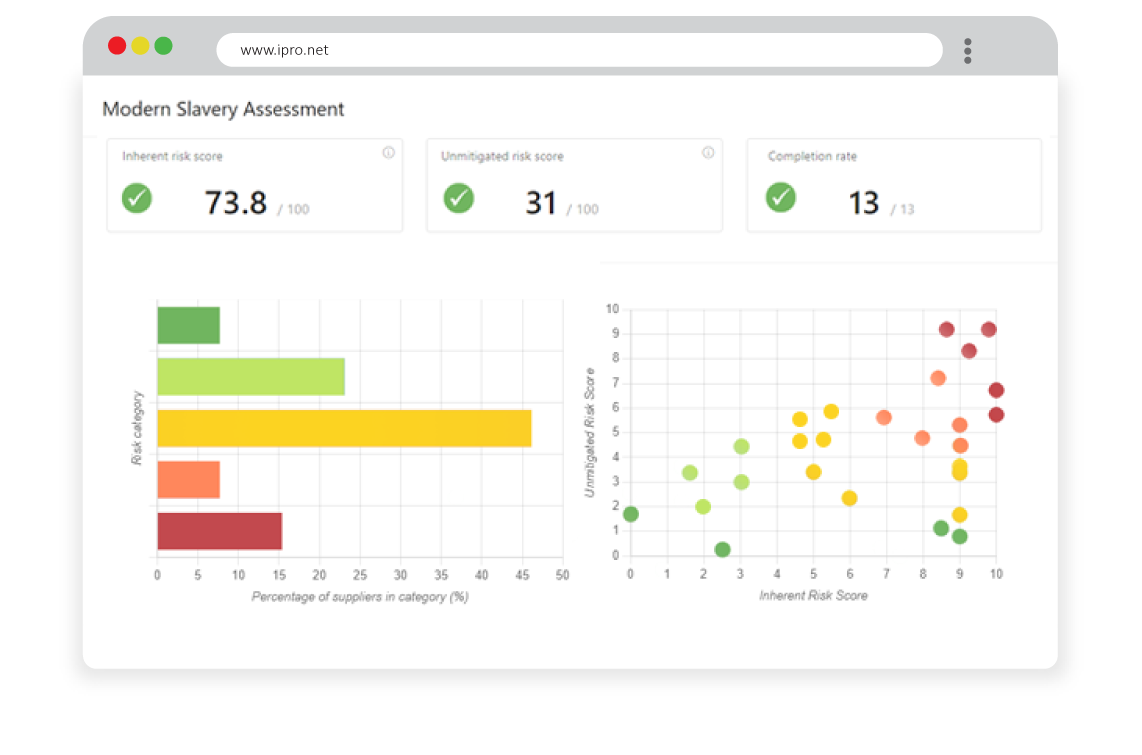Click the green scatter point at origin
Viewport: 1142px width, 755px height.
(x=631, y=514)
